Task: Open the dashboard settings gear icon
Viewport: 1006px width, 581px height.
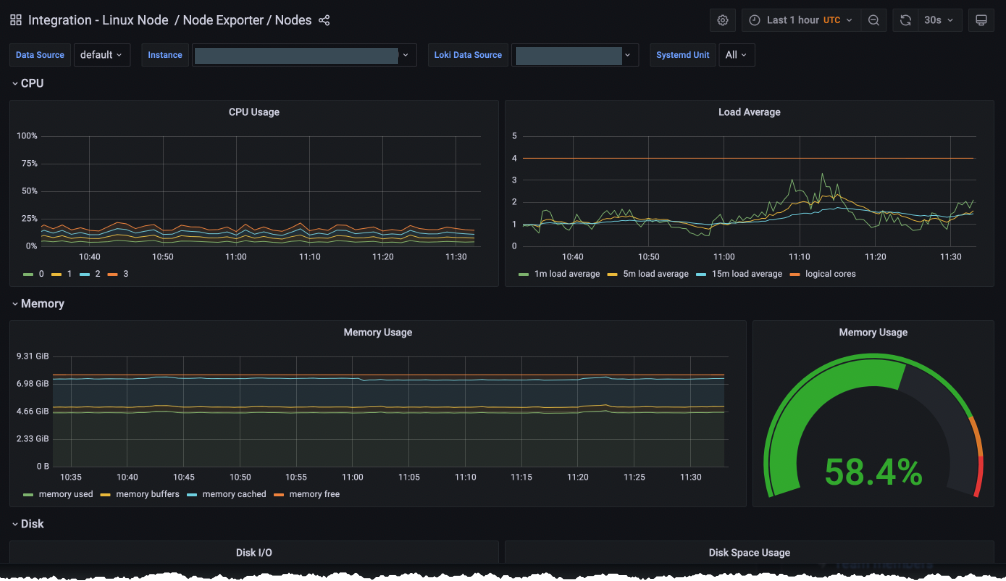Action: coord(722,20)
